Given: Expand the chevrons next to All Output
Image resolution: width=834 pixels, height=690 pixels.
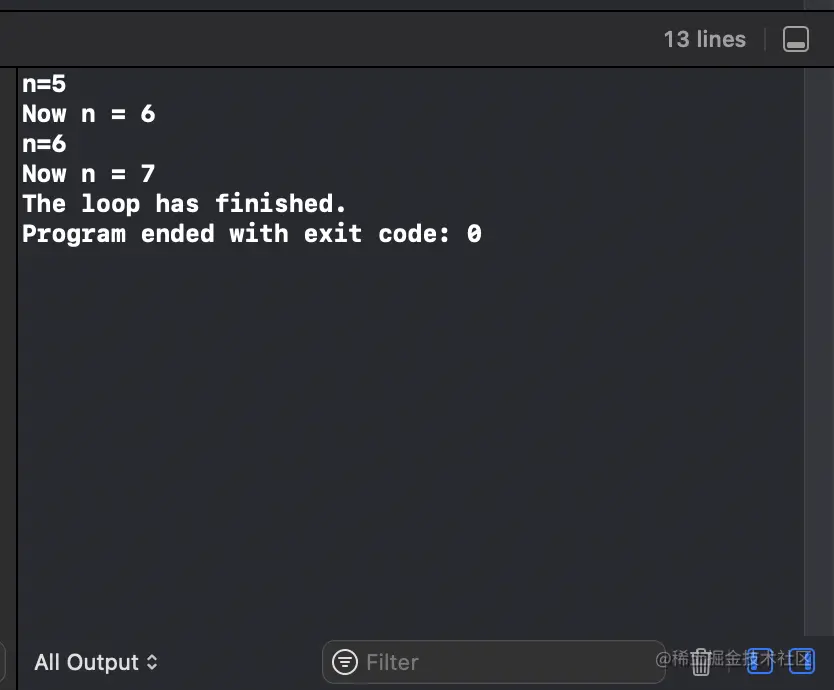Looking at the screenshot, I should click(x=152, y=662).
